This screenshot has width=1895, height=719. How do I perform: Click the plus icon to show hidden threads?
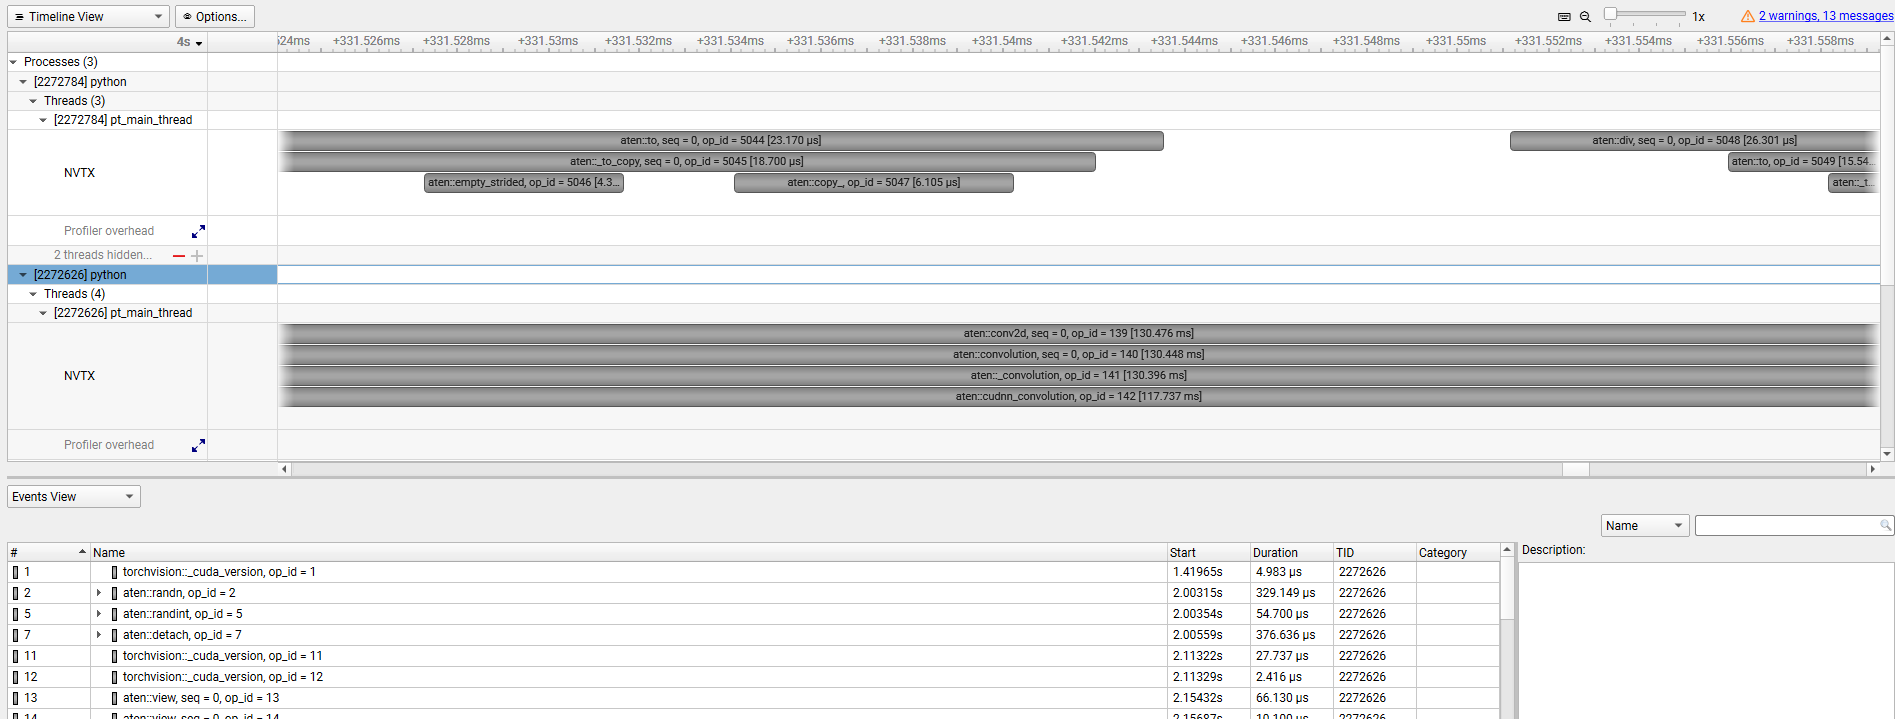(x=197, y=256)
